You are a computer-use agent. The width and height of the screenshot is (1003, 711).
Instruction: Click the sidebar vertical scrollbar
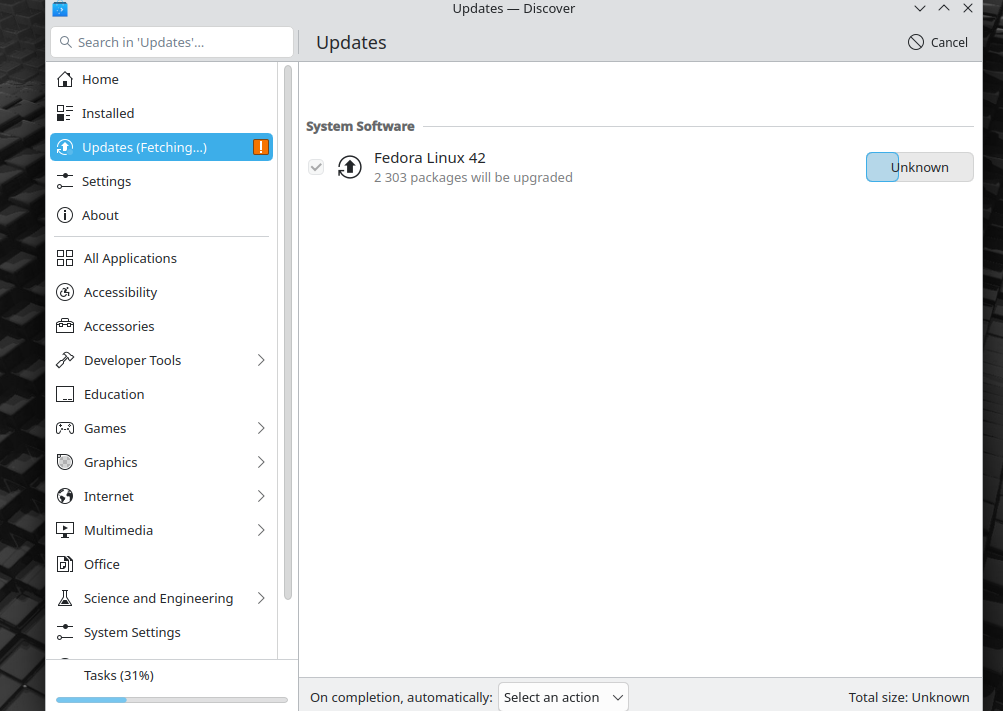[x=287, y=332]
